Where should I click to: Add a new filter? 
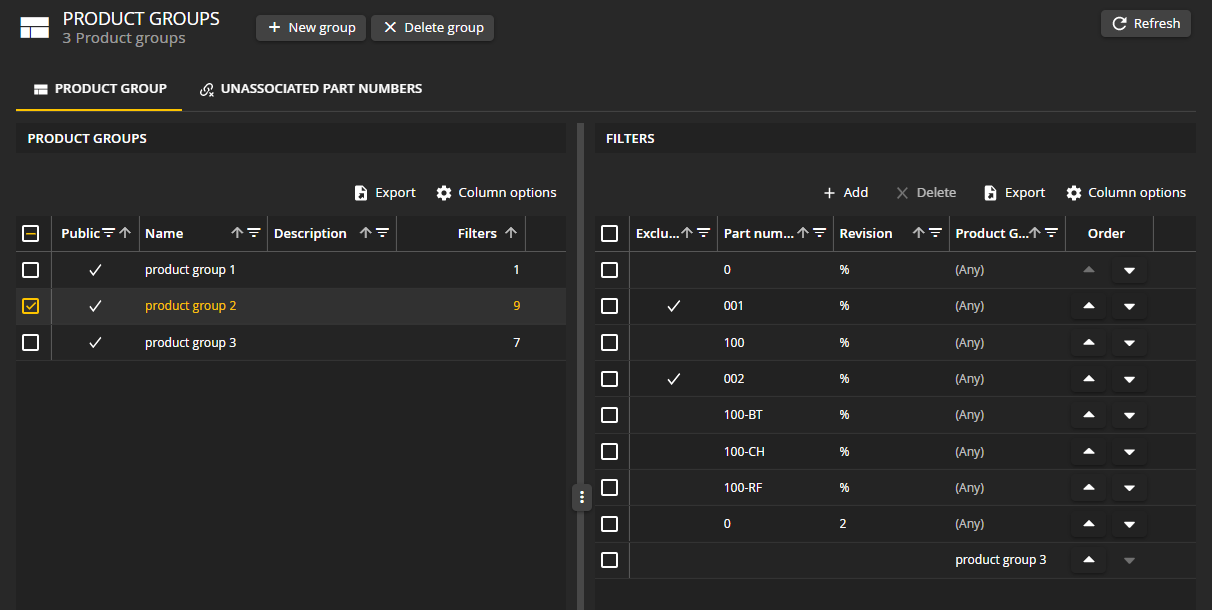click(x=845, y=192)
